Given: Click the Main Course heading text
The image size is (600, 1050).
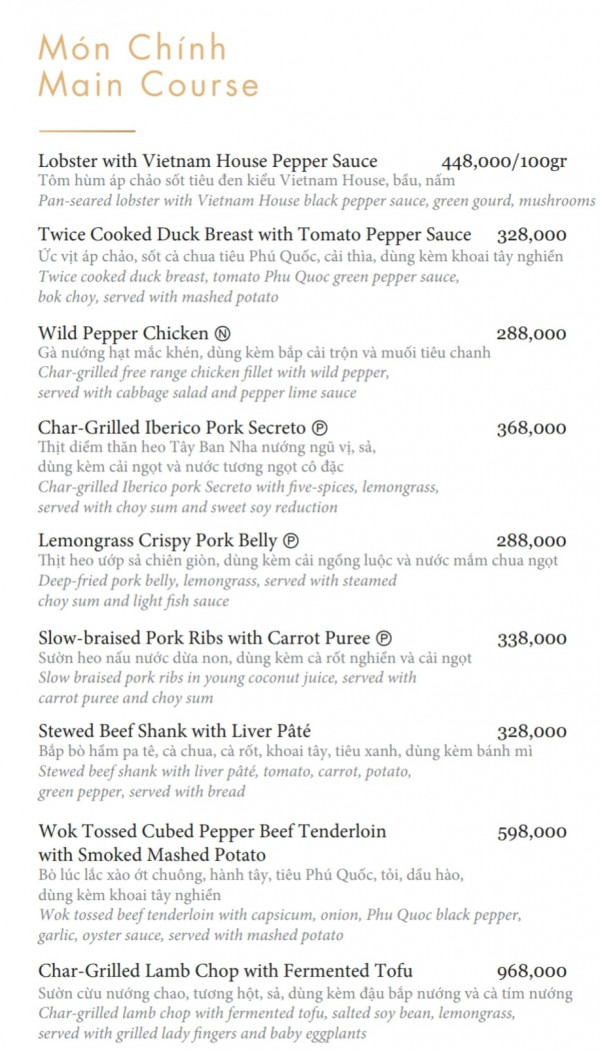Looking at the screenshot, I should pos(148,85).
